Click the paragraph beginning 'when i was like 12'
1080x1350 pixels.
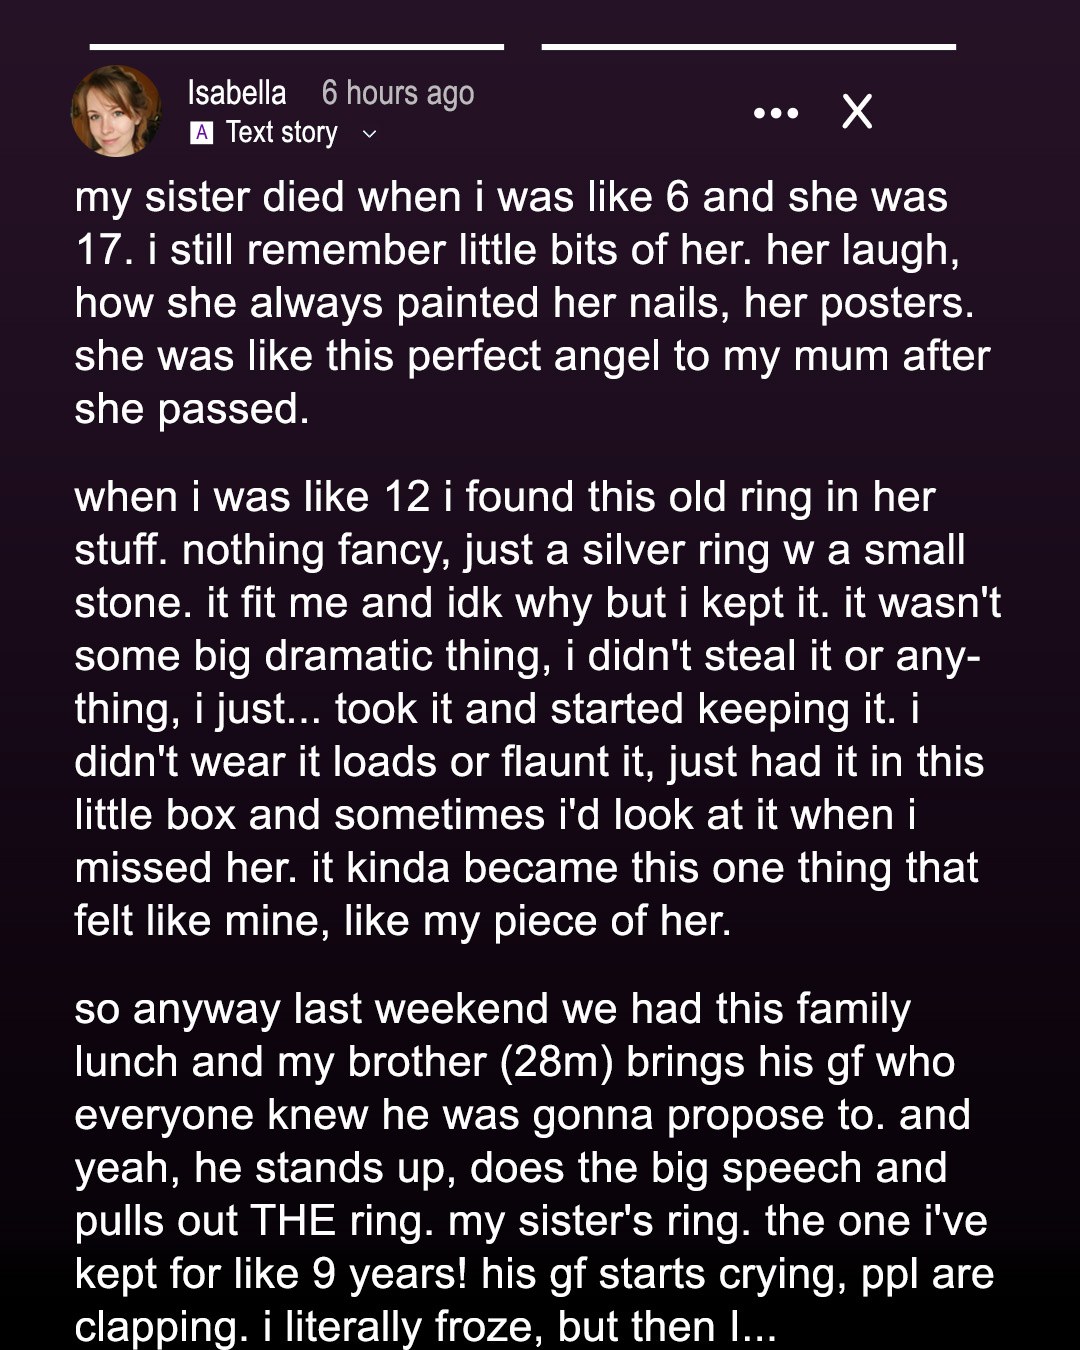tap(537, 709)
